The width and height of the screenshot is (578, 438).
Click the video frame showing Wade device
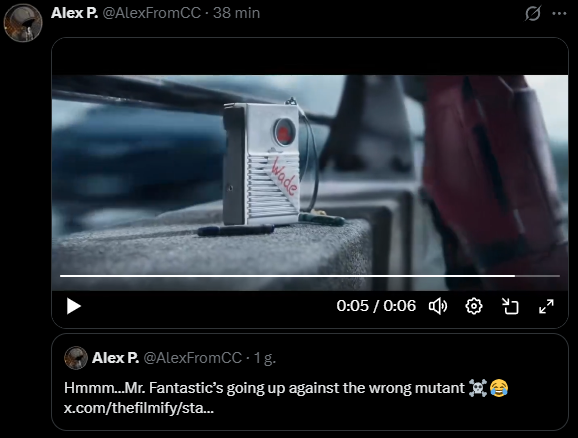310,182
